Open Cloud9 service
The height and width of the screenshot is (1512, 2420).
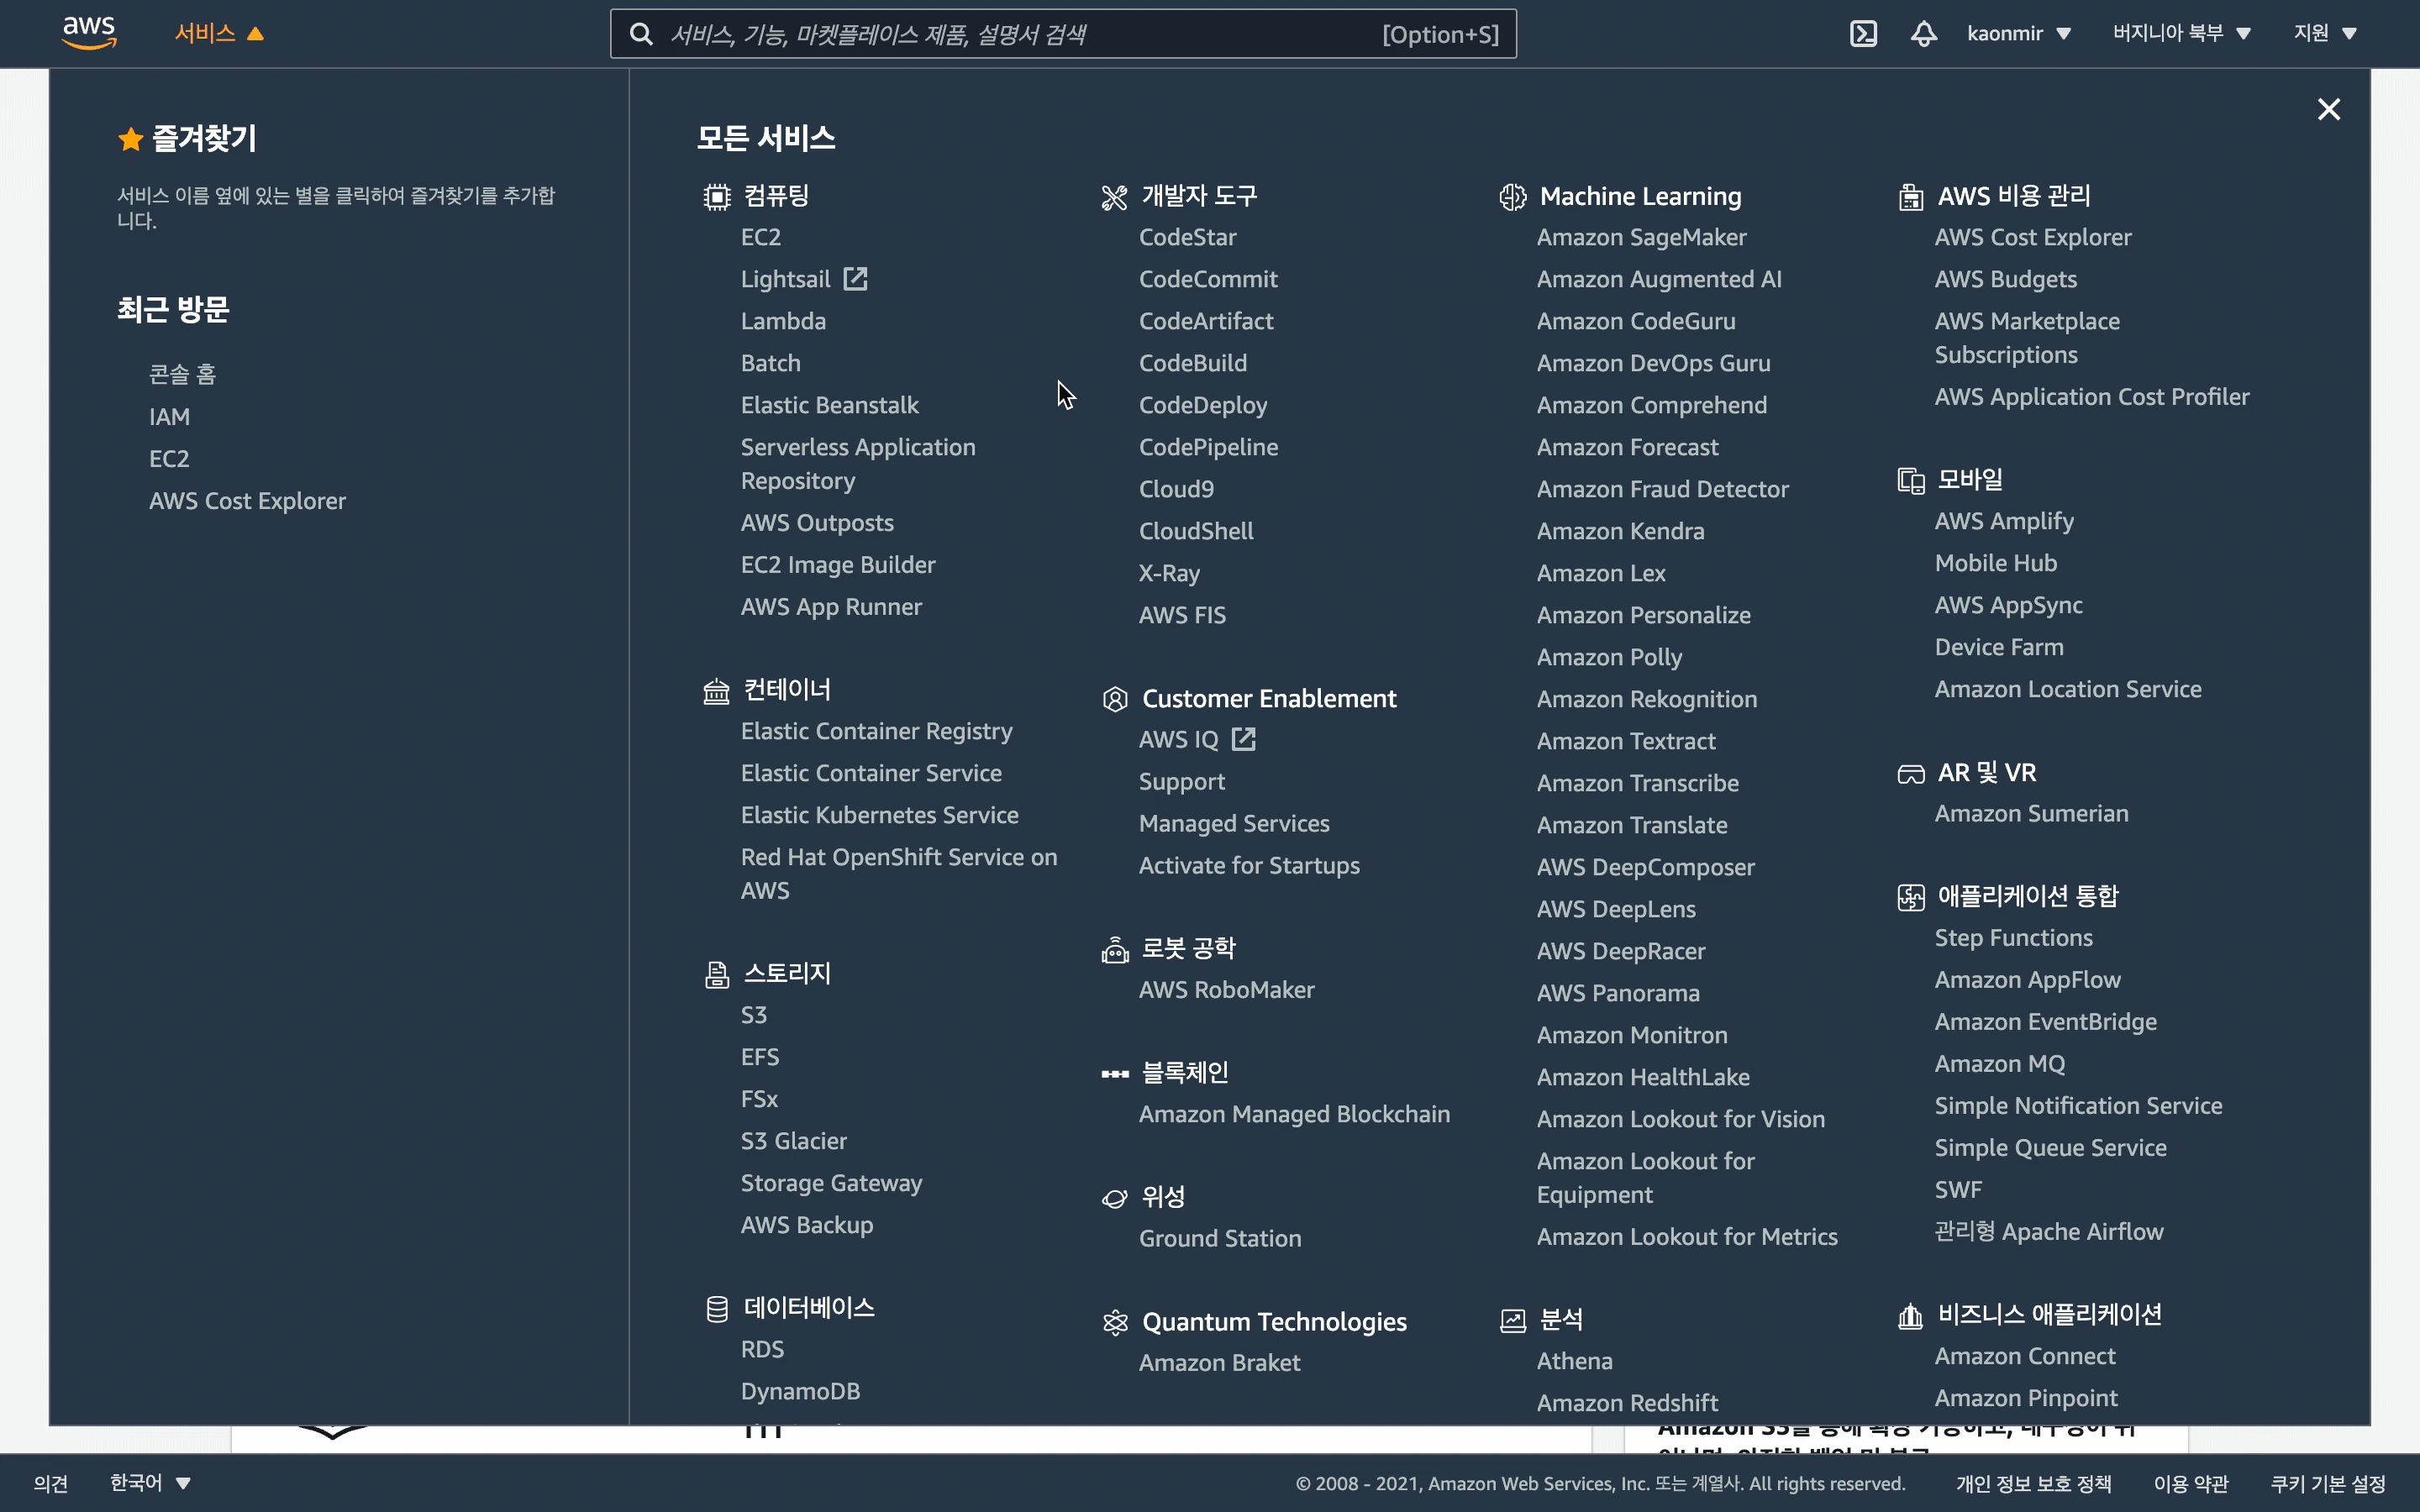(x=1176, y=488)
